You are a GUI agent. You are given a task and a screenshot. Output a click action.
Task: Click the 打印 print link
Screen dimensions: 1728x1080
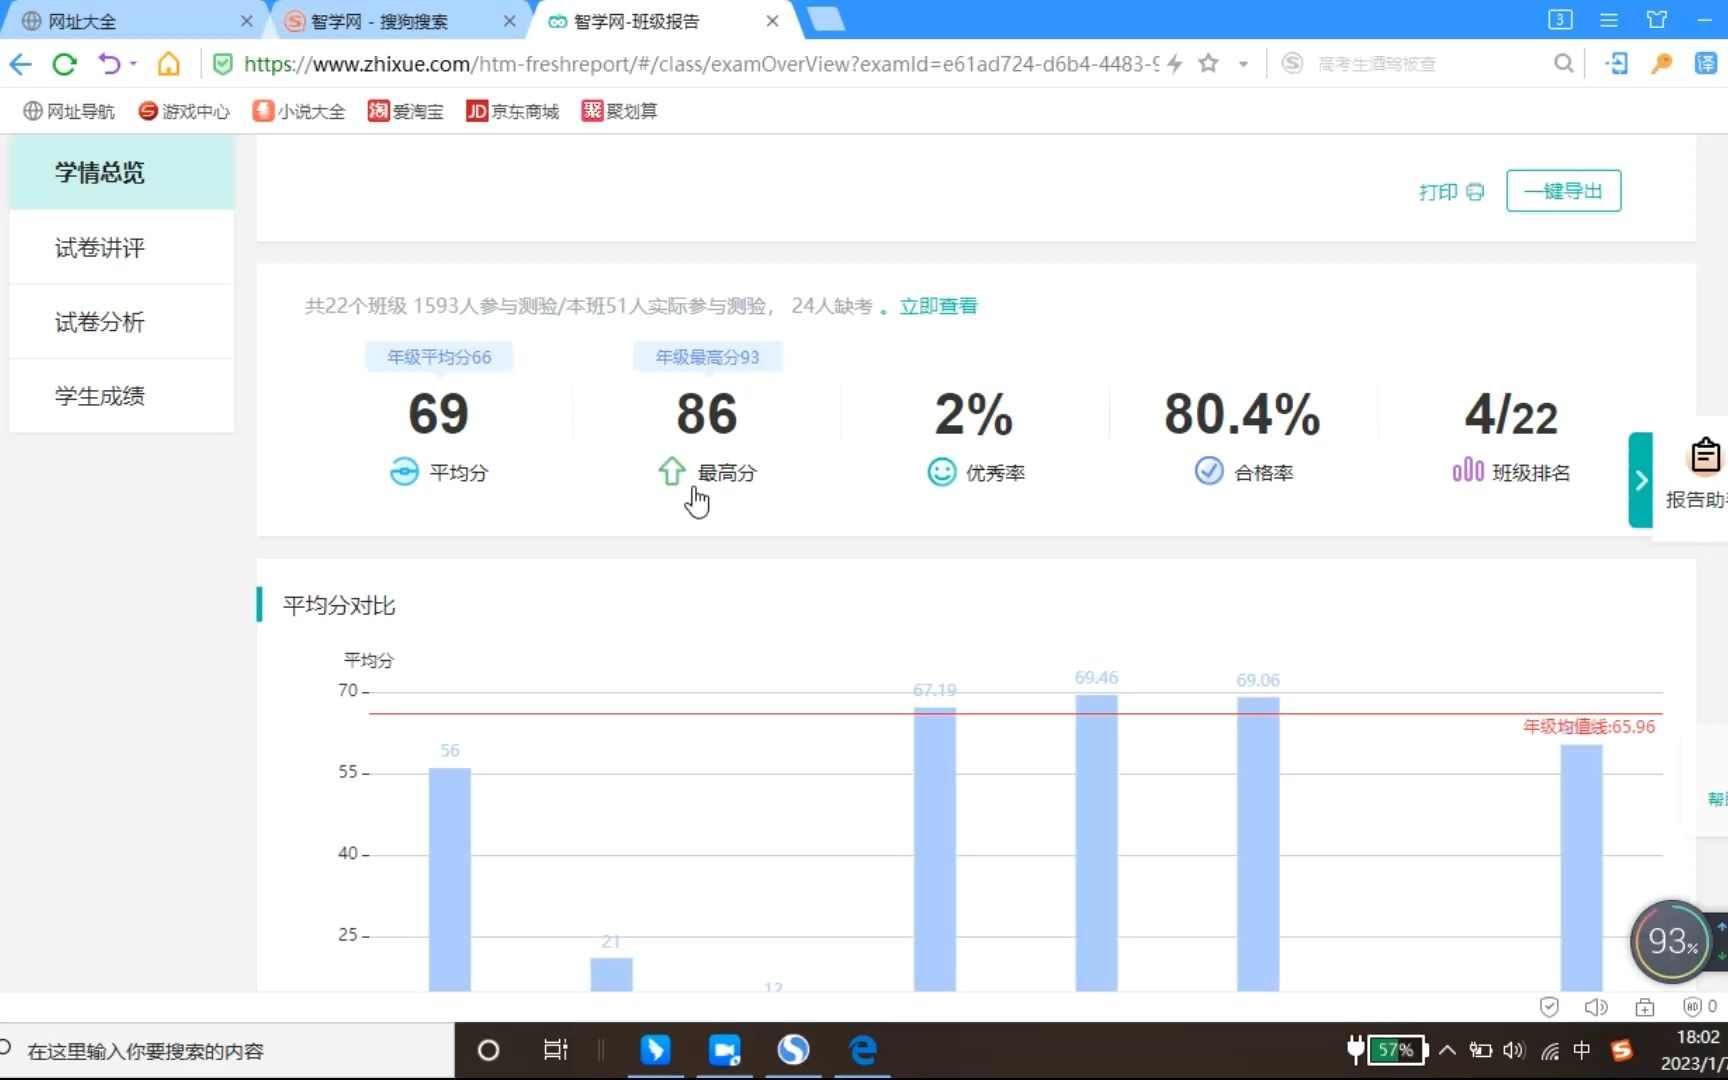[x=1451, y=191]
